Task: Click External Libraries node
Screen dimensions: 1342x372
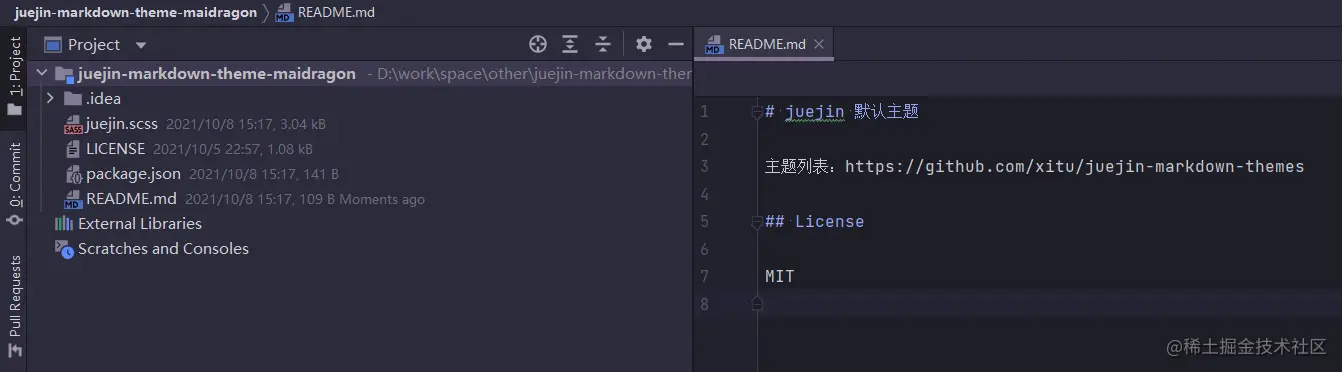Action: click(x=140, y=224)
